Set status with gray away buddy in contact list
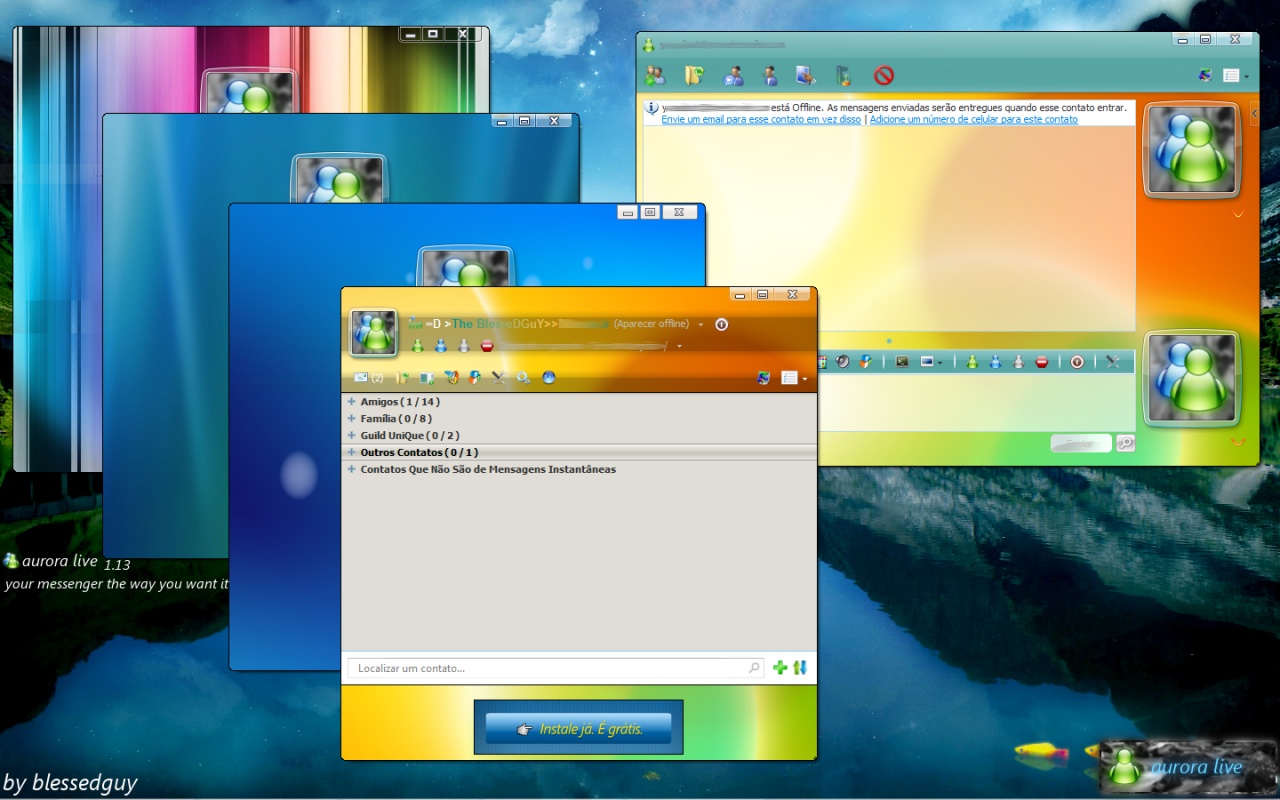The height and width of the screenshot is (800, 1280). pyautogui.click(x=463, y=345)
